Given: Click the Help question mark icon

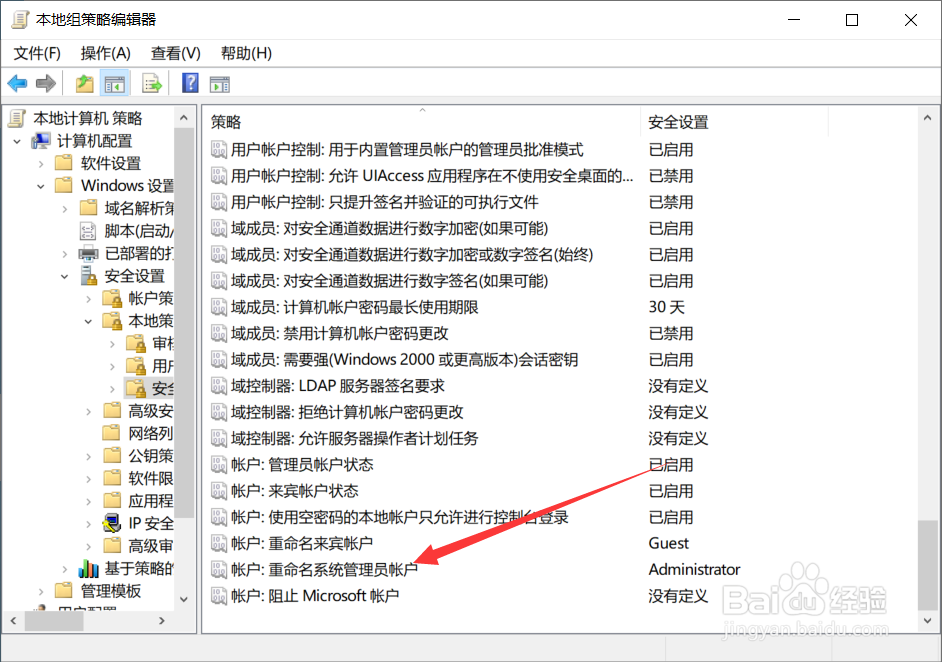Looking at the screenshot, I should coord(190,83).
